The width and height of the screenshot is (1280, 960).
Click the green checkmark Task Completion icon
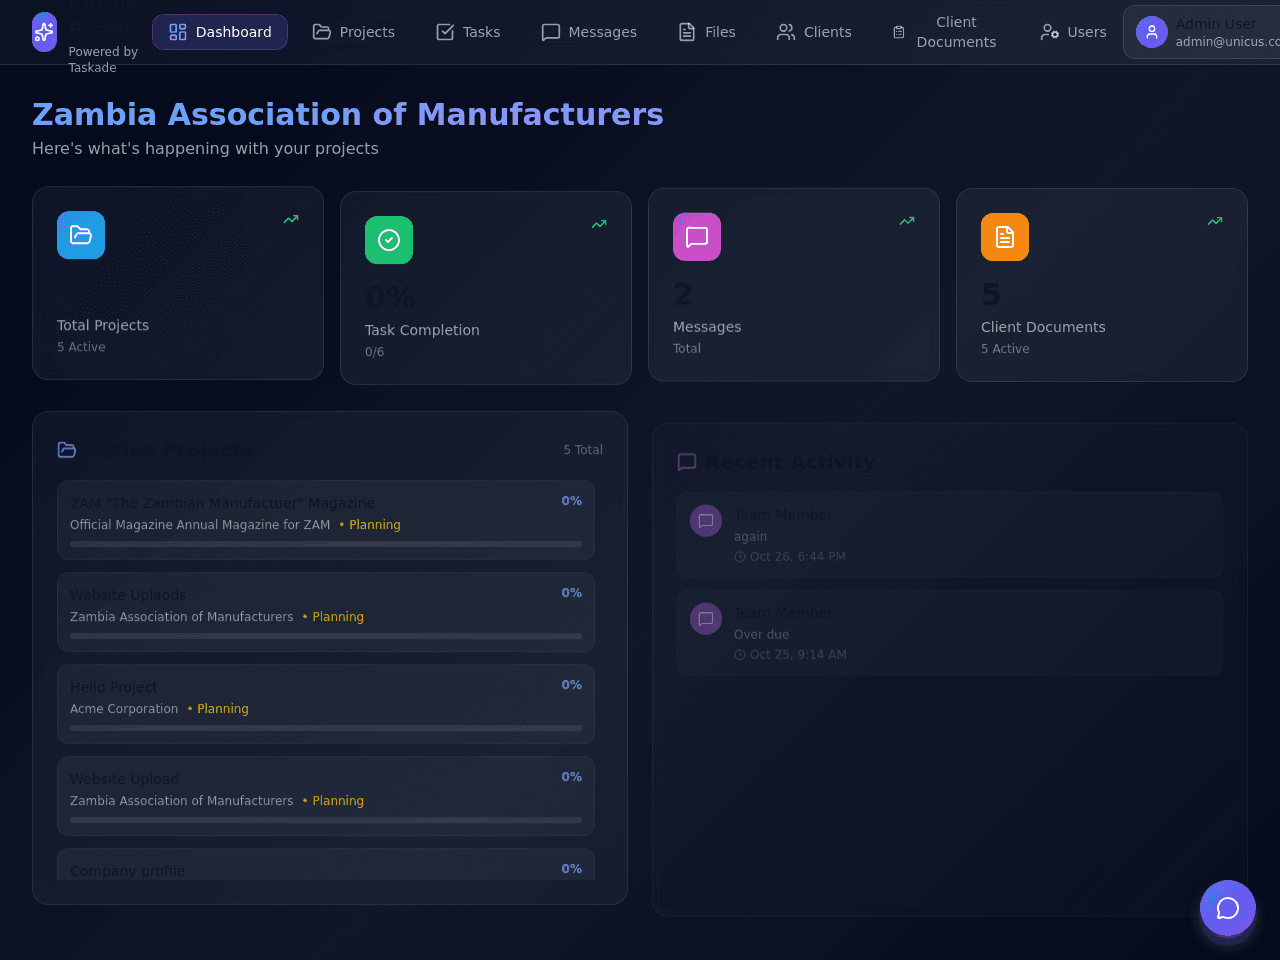(389, 240)
